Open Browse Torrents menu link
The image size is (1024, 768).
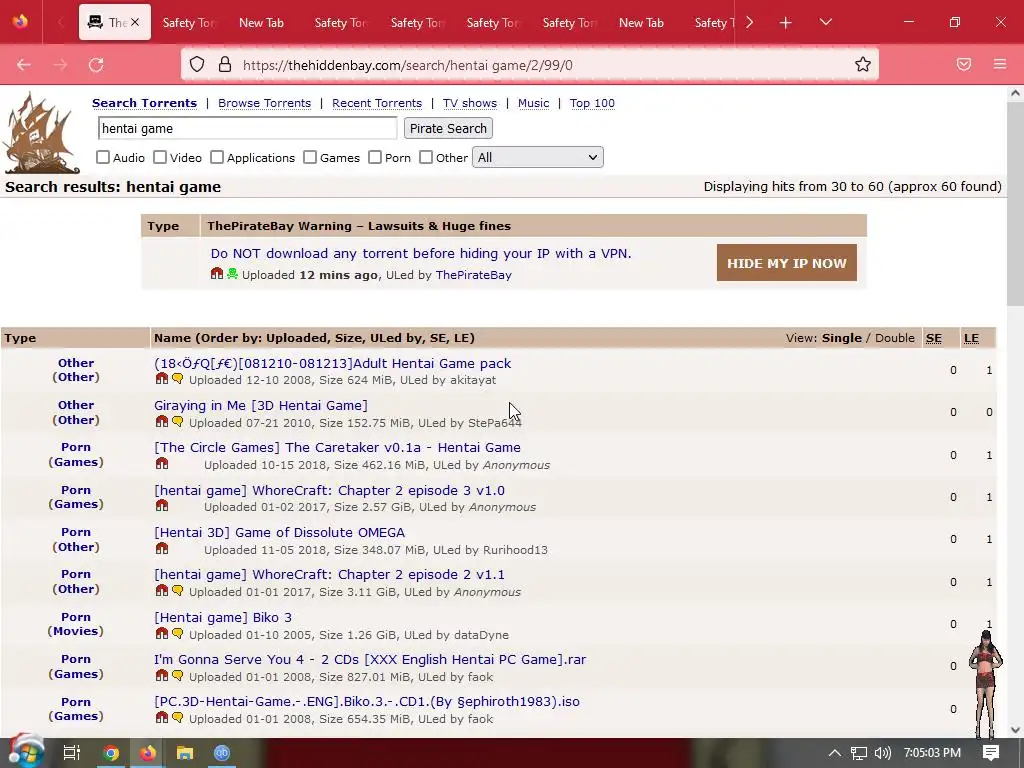264,103
